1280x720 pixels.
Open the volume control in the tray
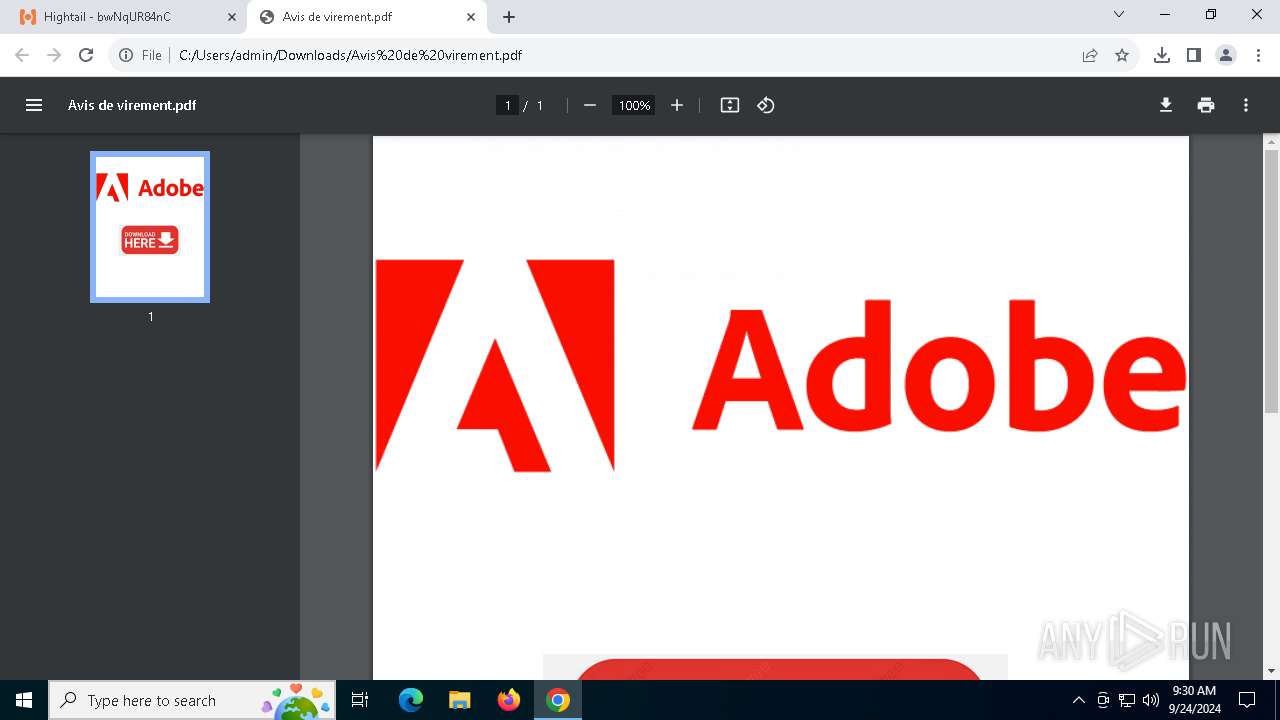click(x=1151, y=700)
